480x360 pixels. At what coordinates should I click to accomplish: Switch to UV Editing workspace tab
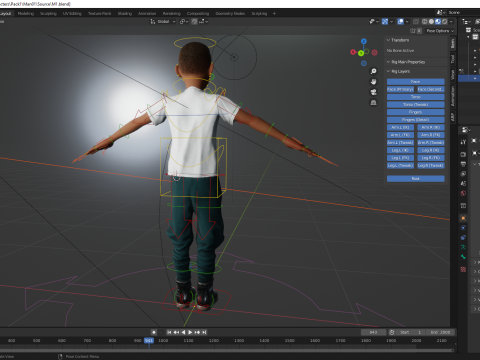72,14
